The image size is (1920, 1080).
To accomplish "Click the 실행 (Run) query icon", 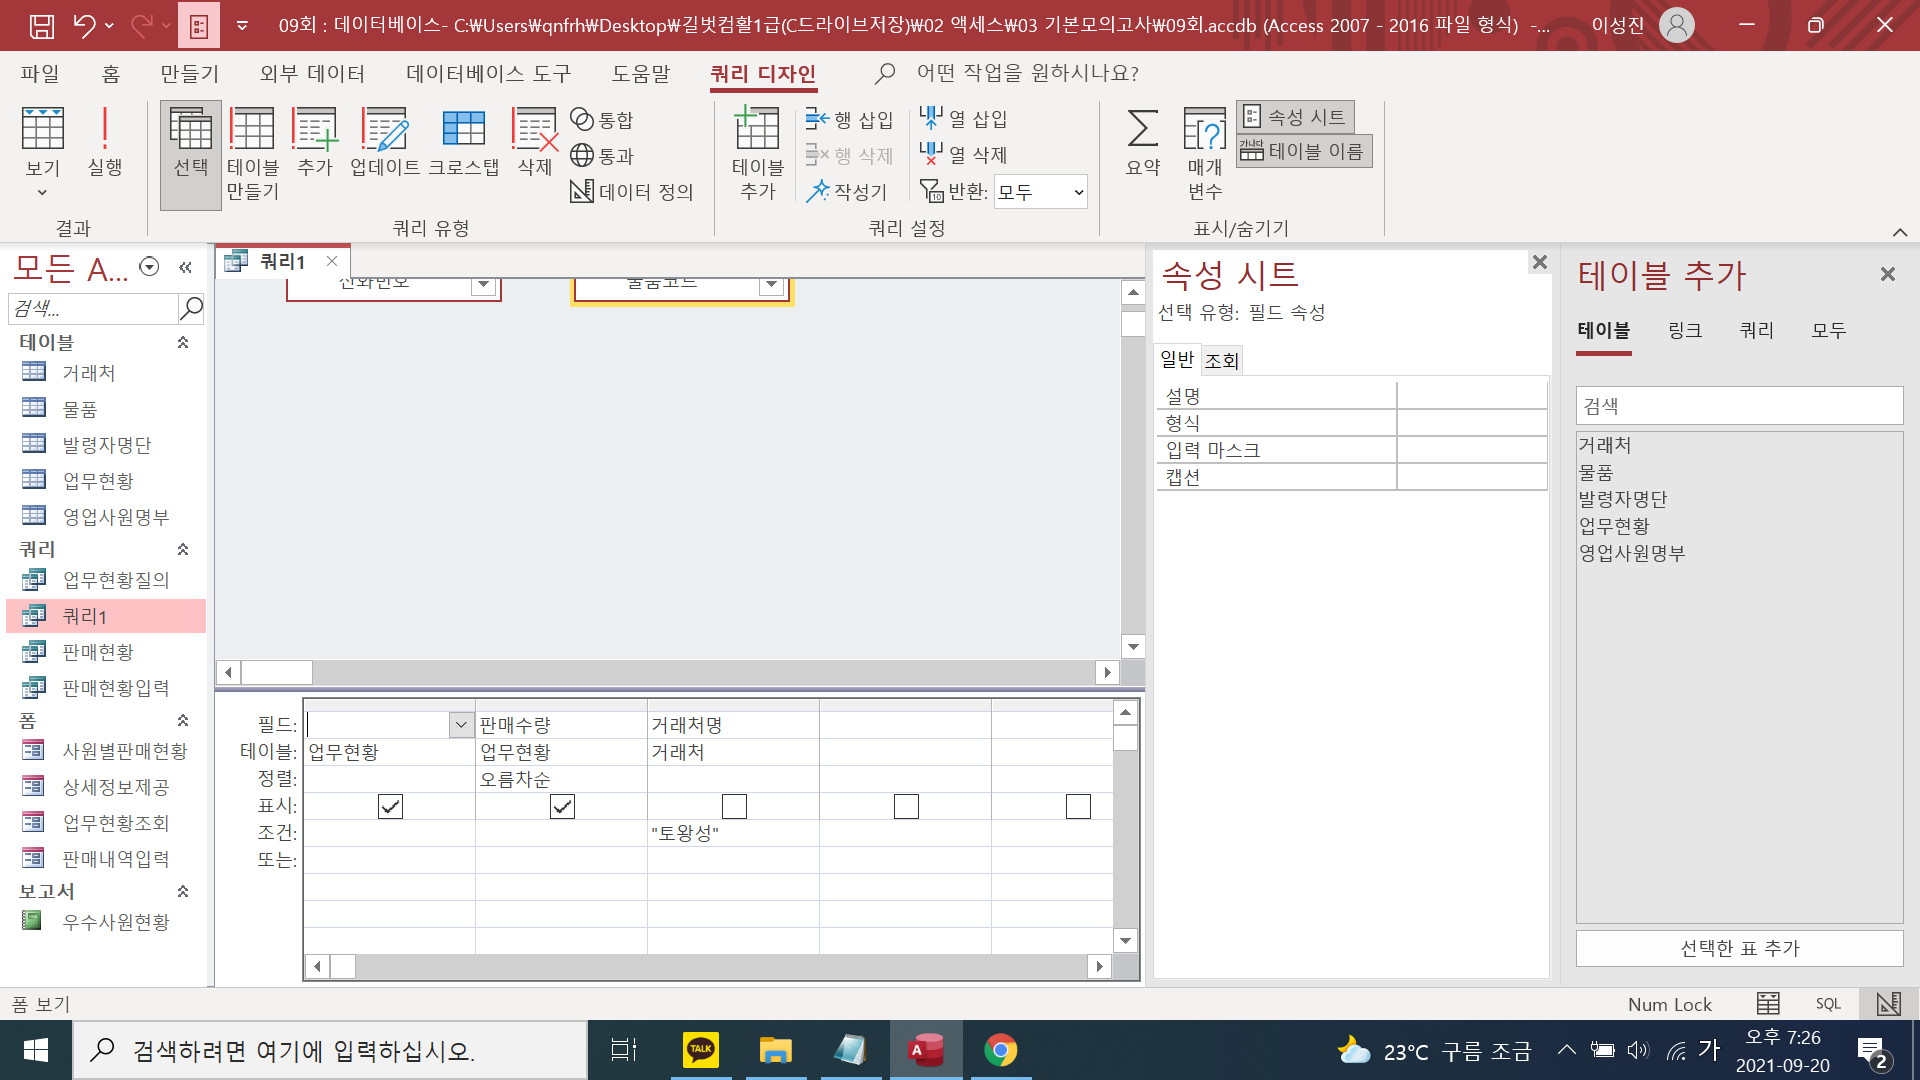I will coord(104,140).
